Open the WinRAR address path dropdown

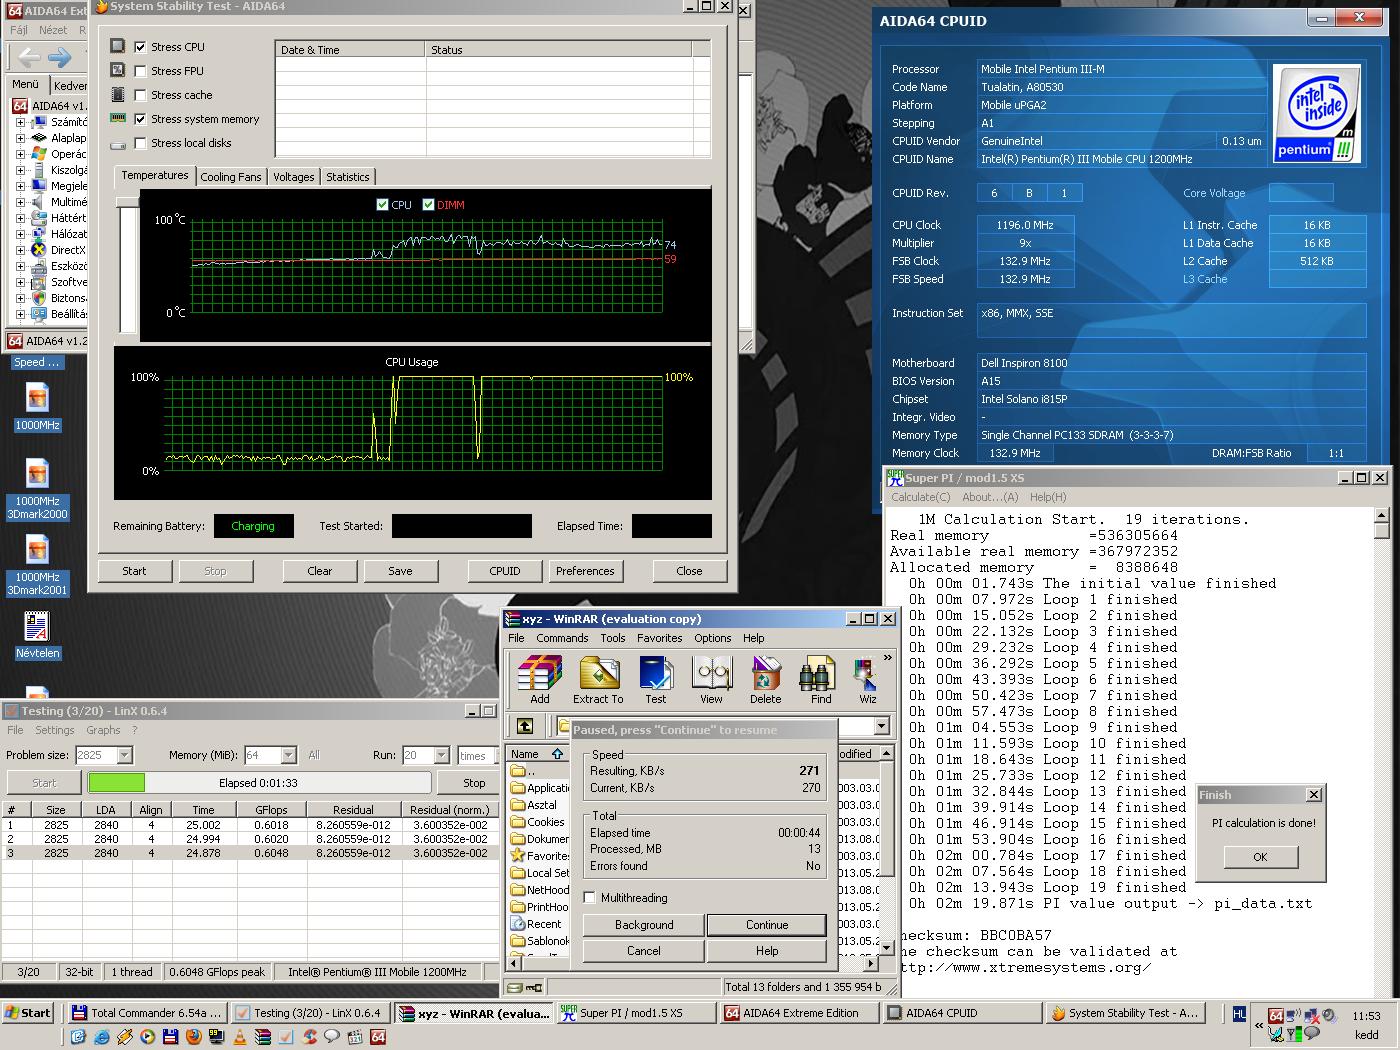(881, 726)
